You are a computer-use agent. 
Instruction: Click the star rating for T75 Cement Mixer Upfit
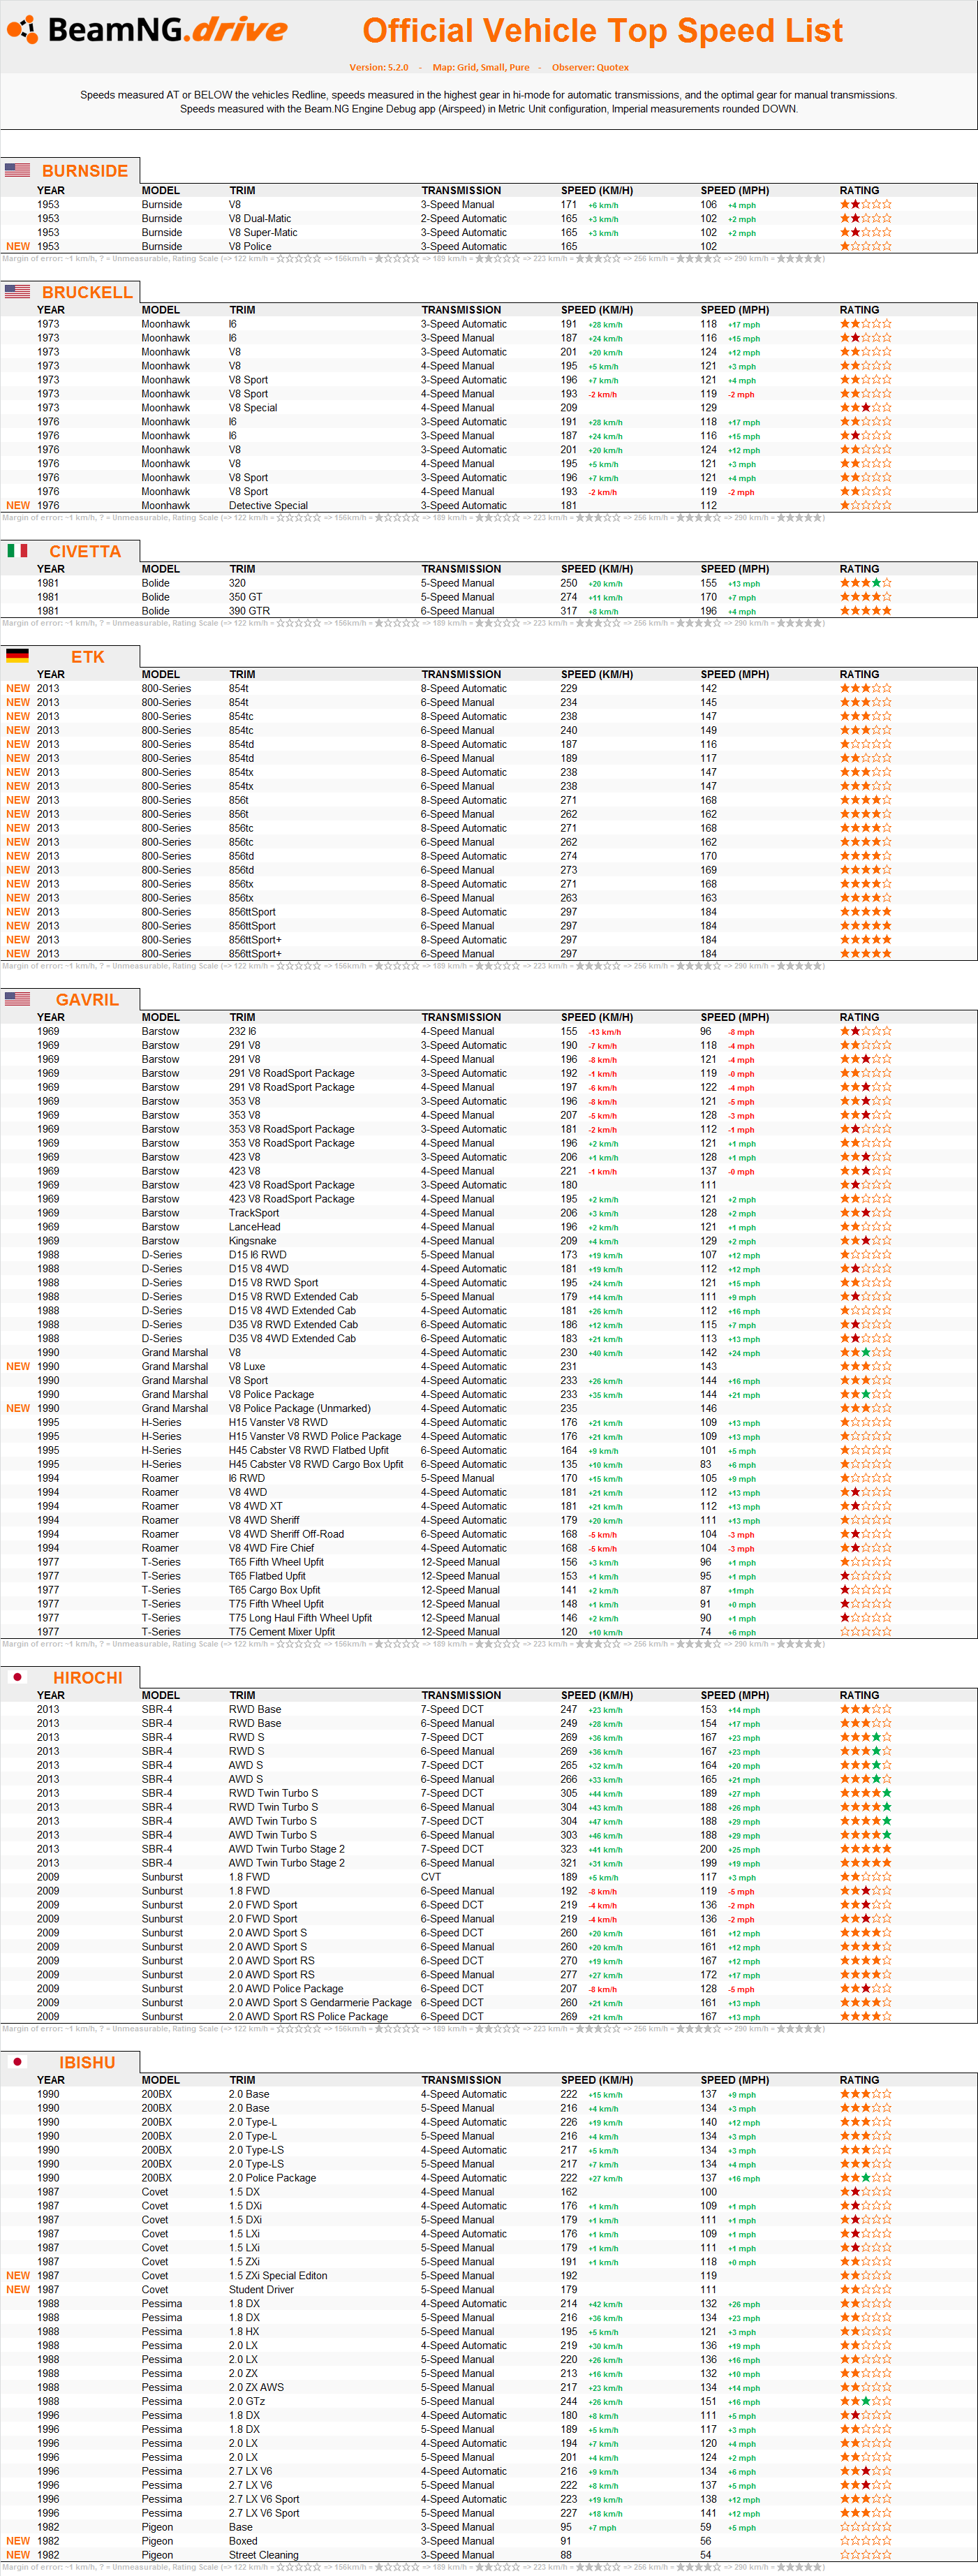click(865, 1631)
